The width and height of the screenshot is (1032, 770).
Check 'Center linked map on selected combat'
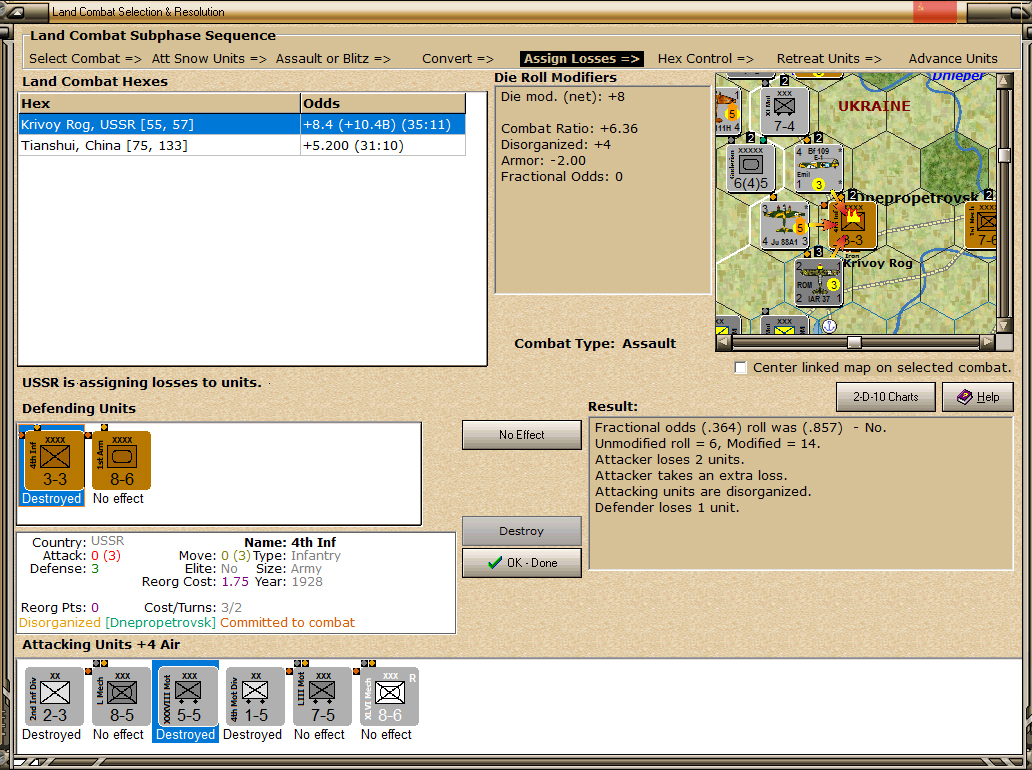coord(741,368)
